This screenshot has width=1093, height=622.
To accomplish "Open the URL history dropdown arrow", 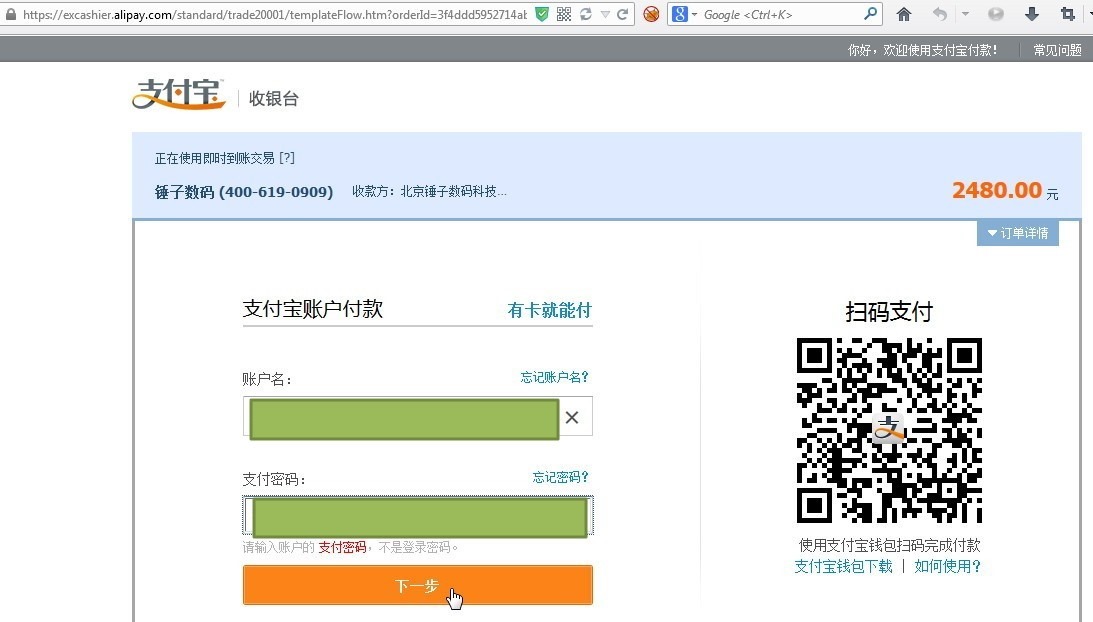I will [x=605, y=15].
